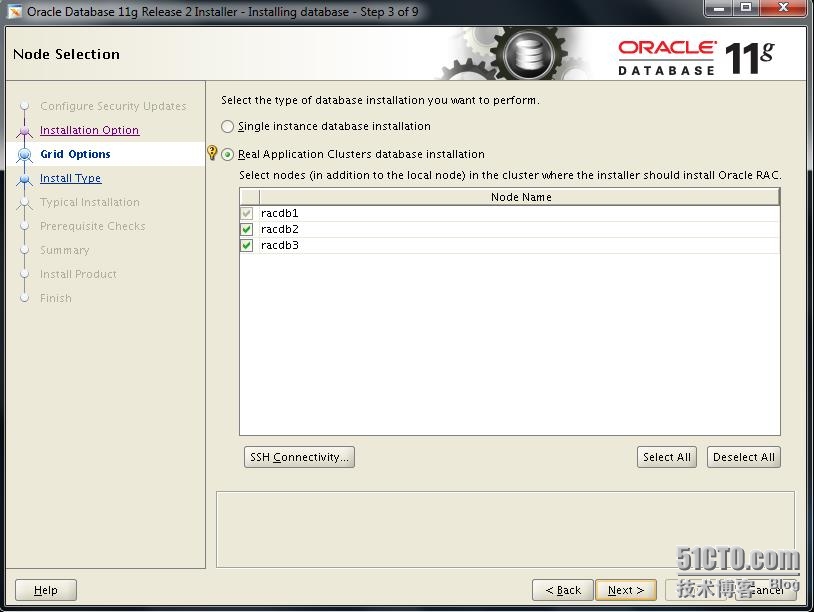Image resolution: width=814 pixels, height=612 pixels.
Task: Maximize the Oracle installer window
Action: coord(746,8)
